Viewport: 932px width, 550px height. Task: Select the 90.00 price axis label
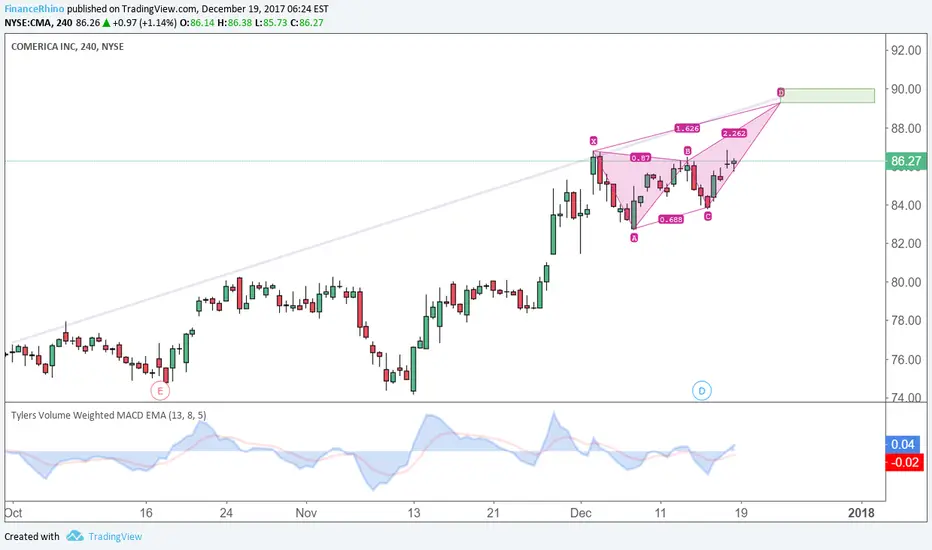(x=906, y=89)
